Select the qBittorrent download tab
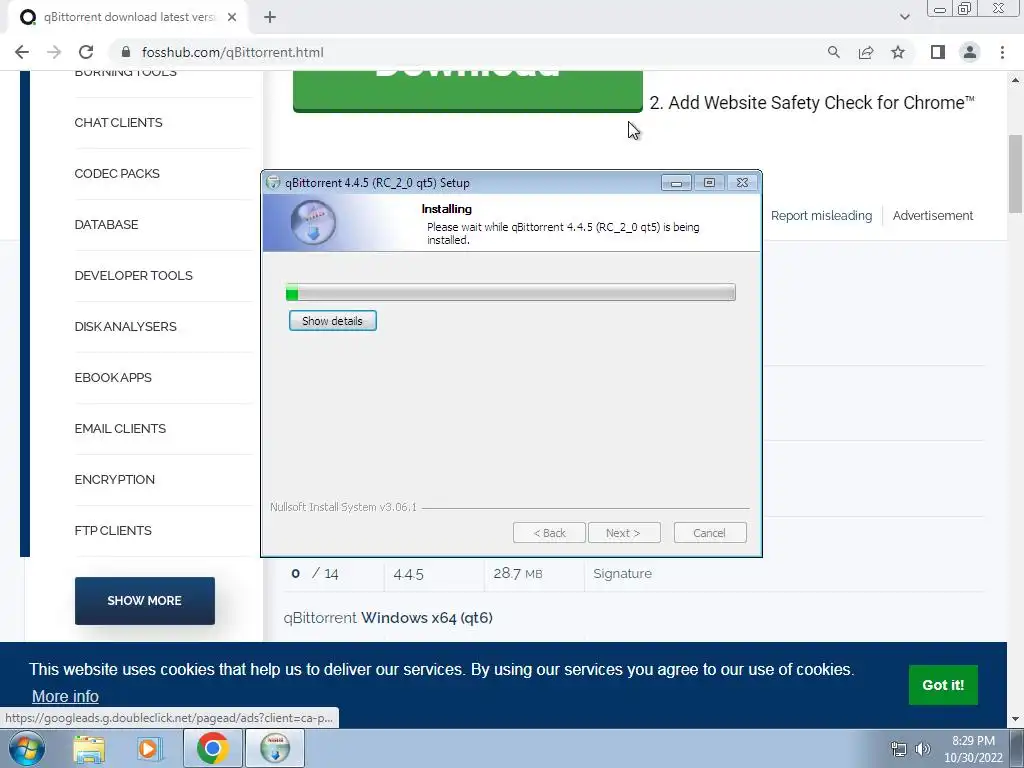Screen dimensions: 1024x768 click(128, 17)
